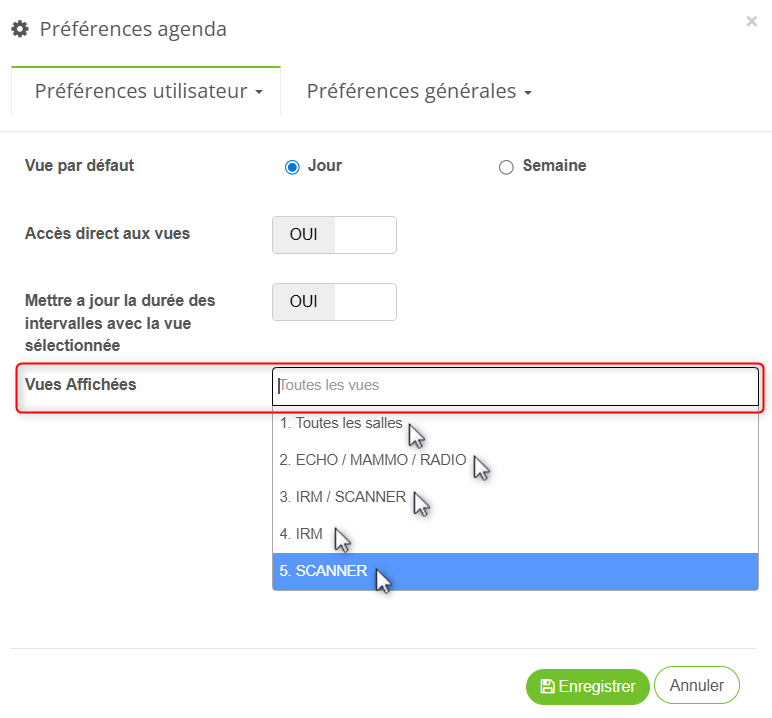Select the Jour radio button
Screen dimensions: 772x718
[x=292, y=167]
